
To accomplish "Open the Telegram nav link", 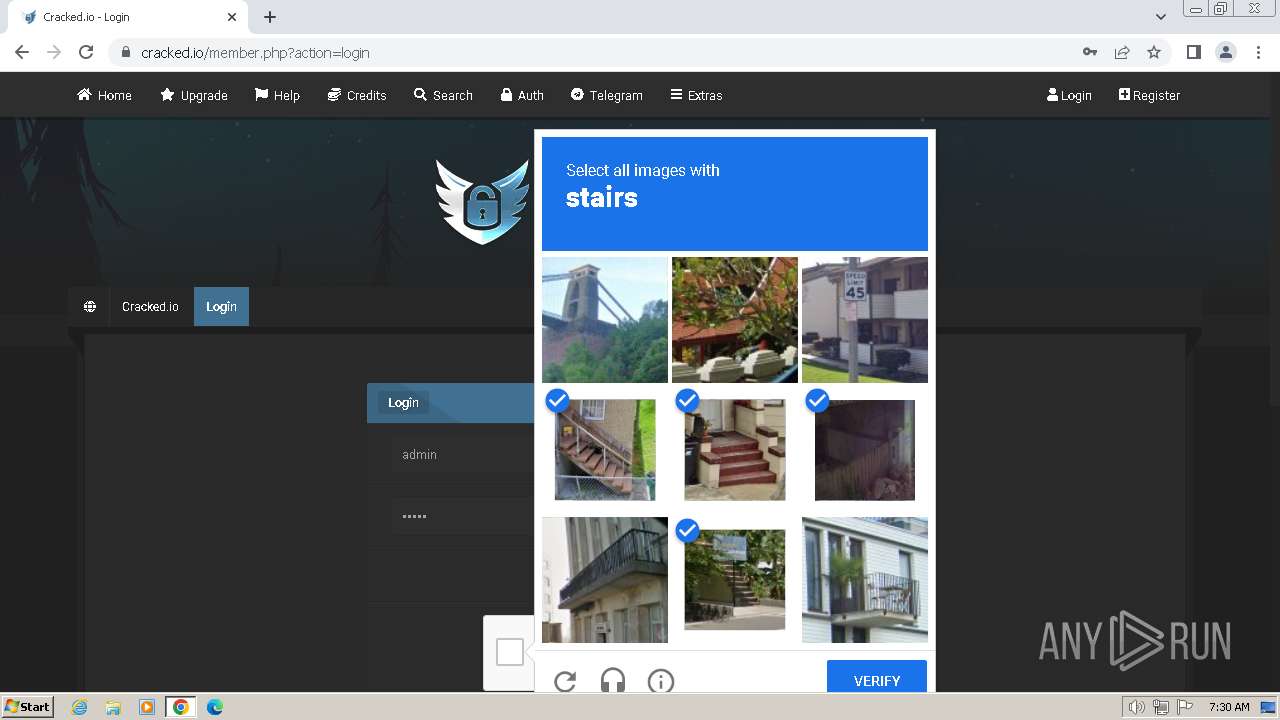I will pyautogui.click(x=607, y=95).
